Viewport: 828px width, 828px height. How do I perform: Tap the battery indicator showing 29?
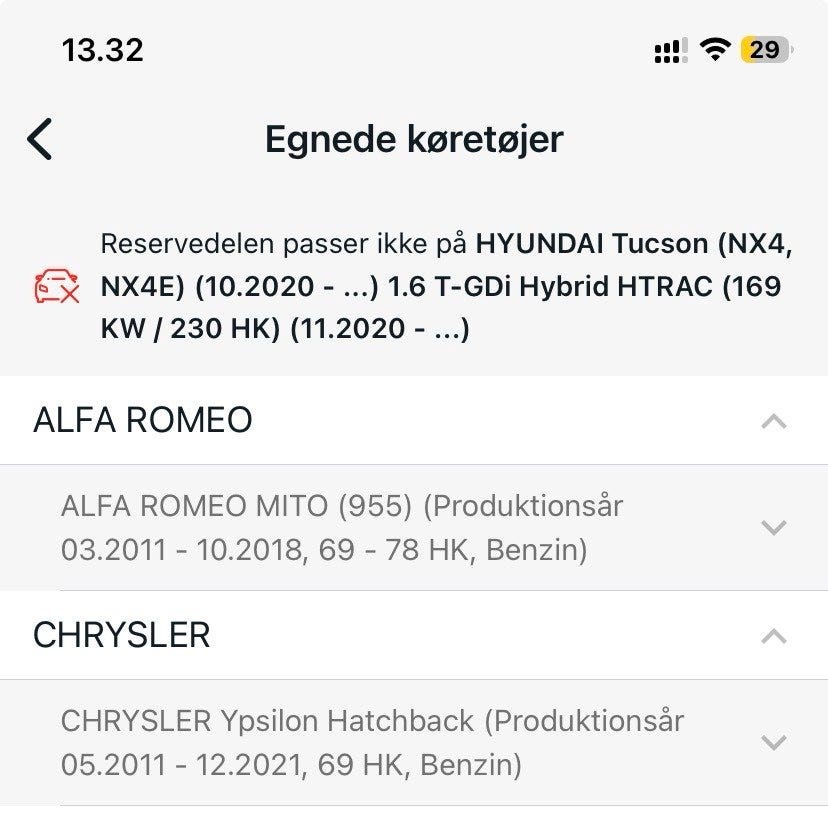pyautogui.click(x=765, y=49)
